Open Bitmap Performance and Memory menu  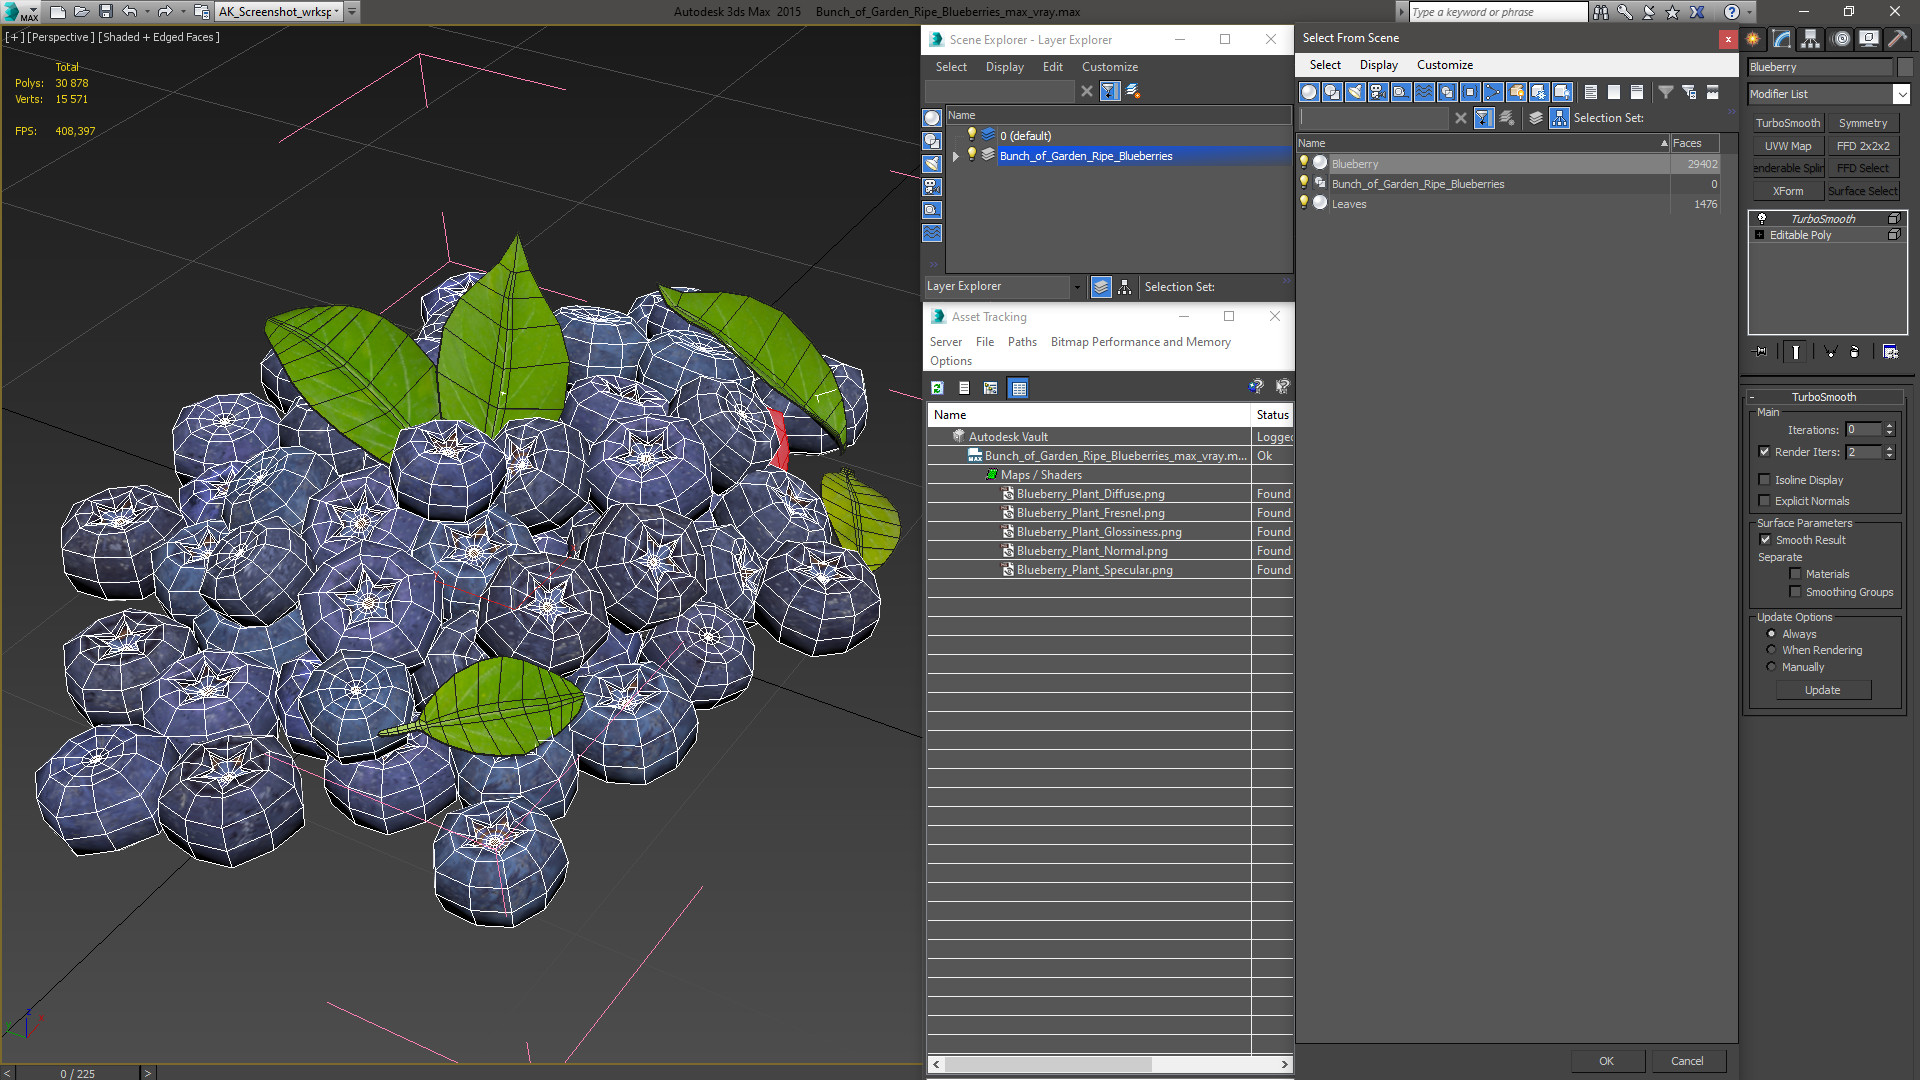[x=1140, y=342]
